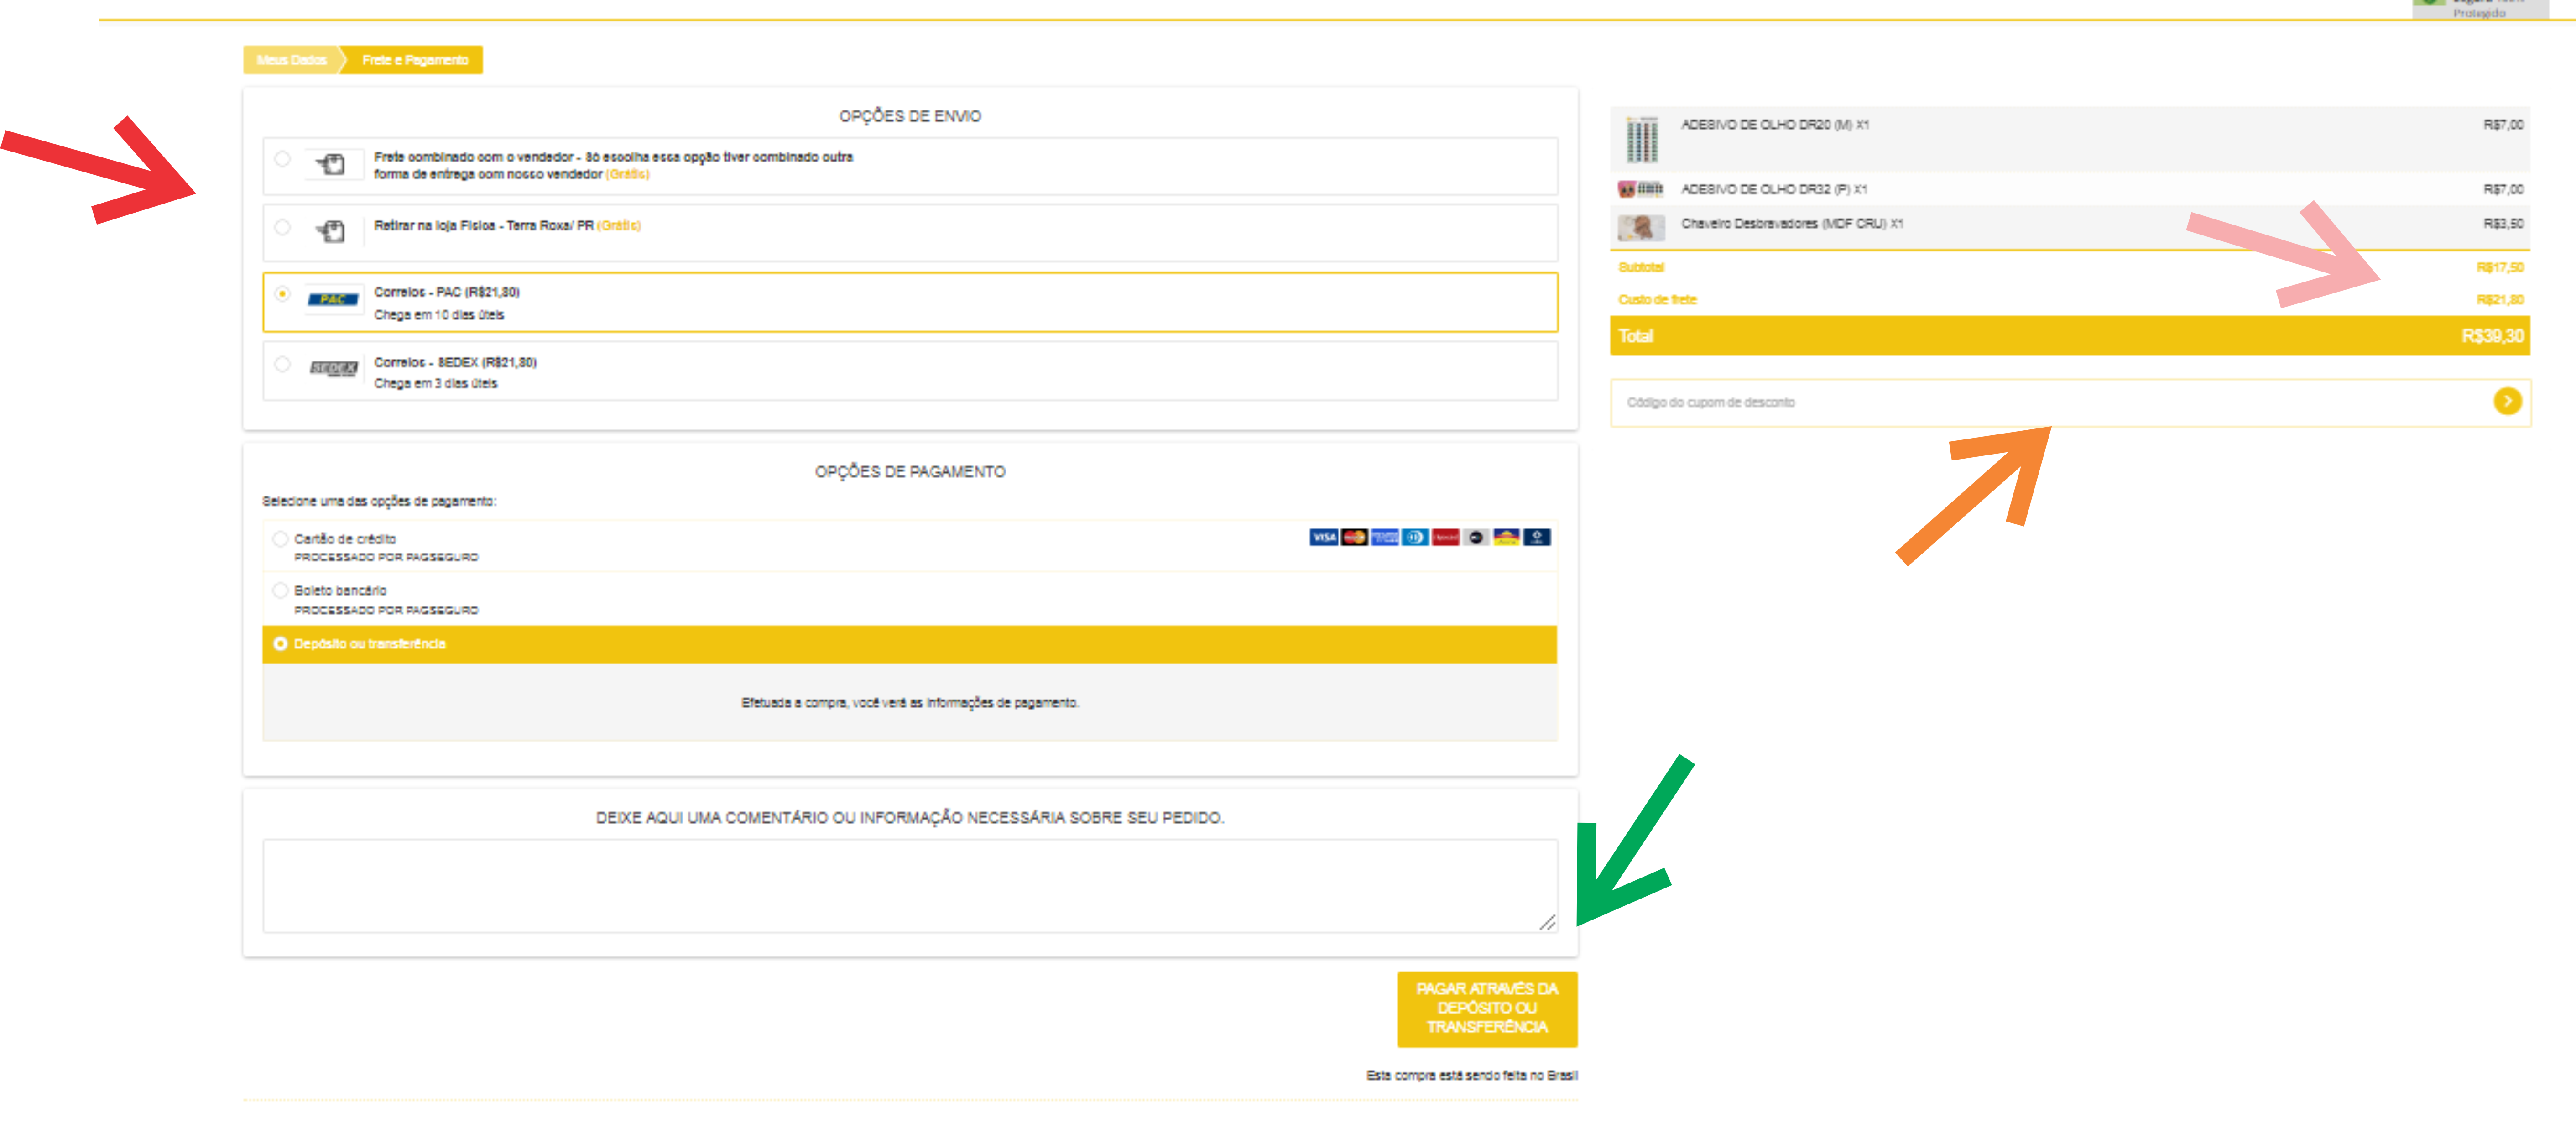This screenshot has height=1139, width=2576.
Task: Click the 'OPÇÕES DE ENVIO' heading
Action: tap(910, 116)
